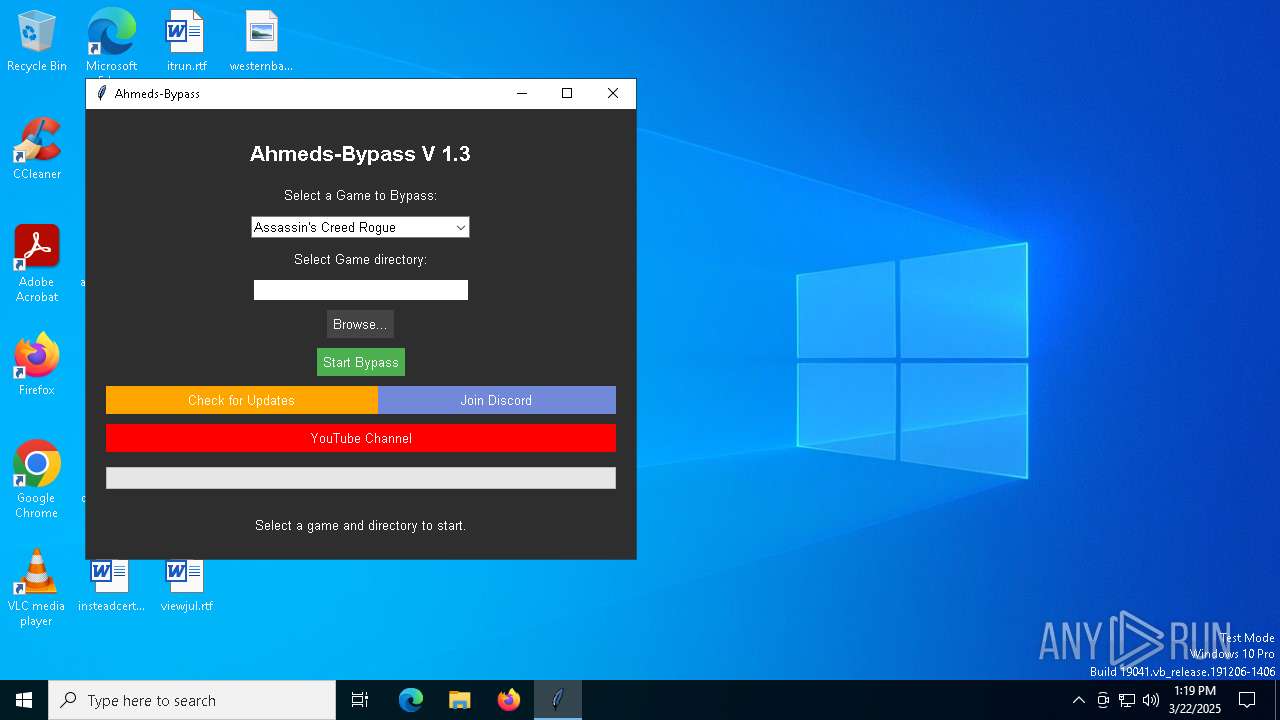
Task: Click the empty progress bar
Action: pyautogui.click(x=360, y=478)
